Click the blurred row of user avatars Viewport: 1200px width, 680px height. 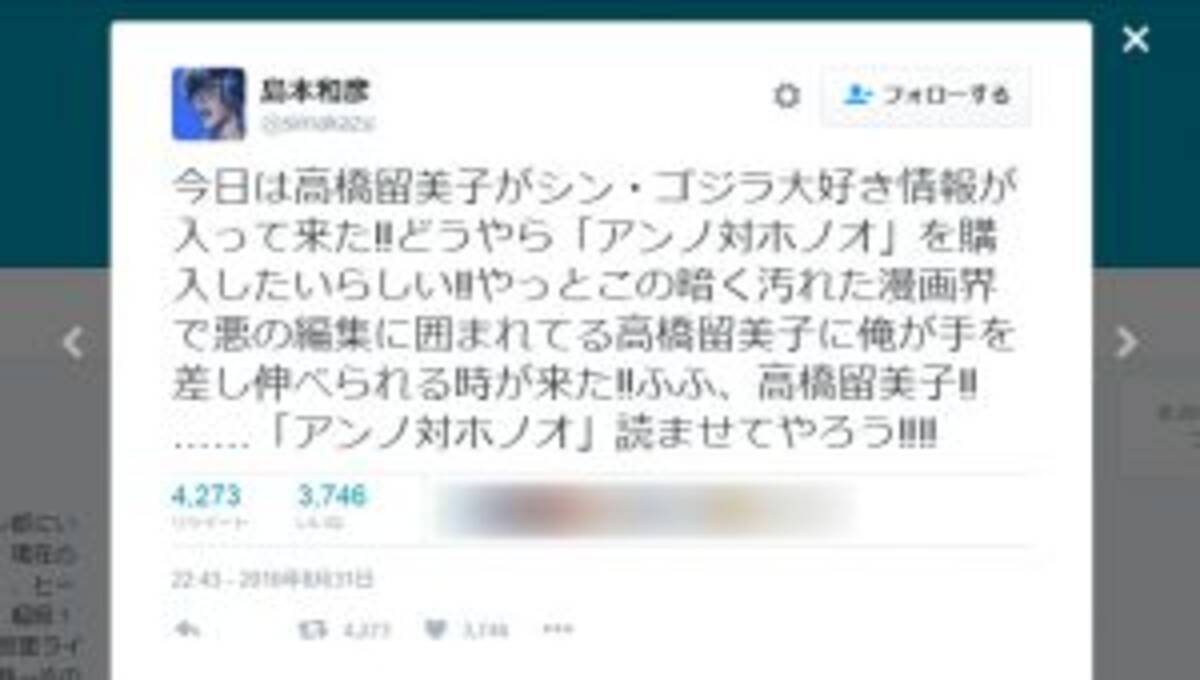[x=645, y=509]
